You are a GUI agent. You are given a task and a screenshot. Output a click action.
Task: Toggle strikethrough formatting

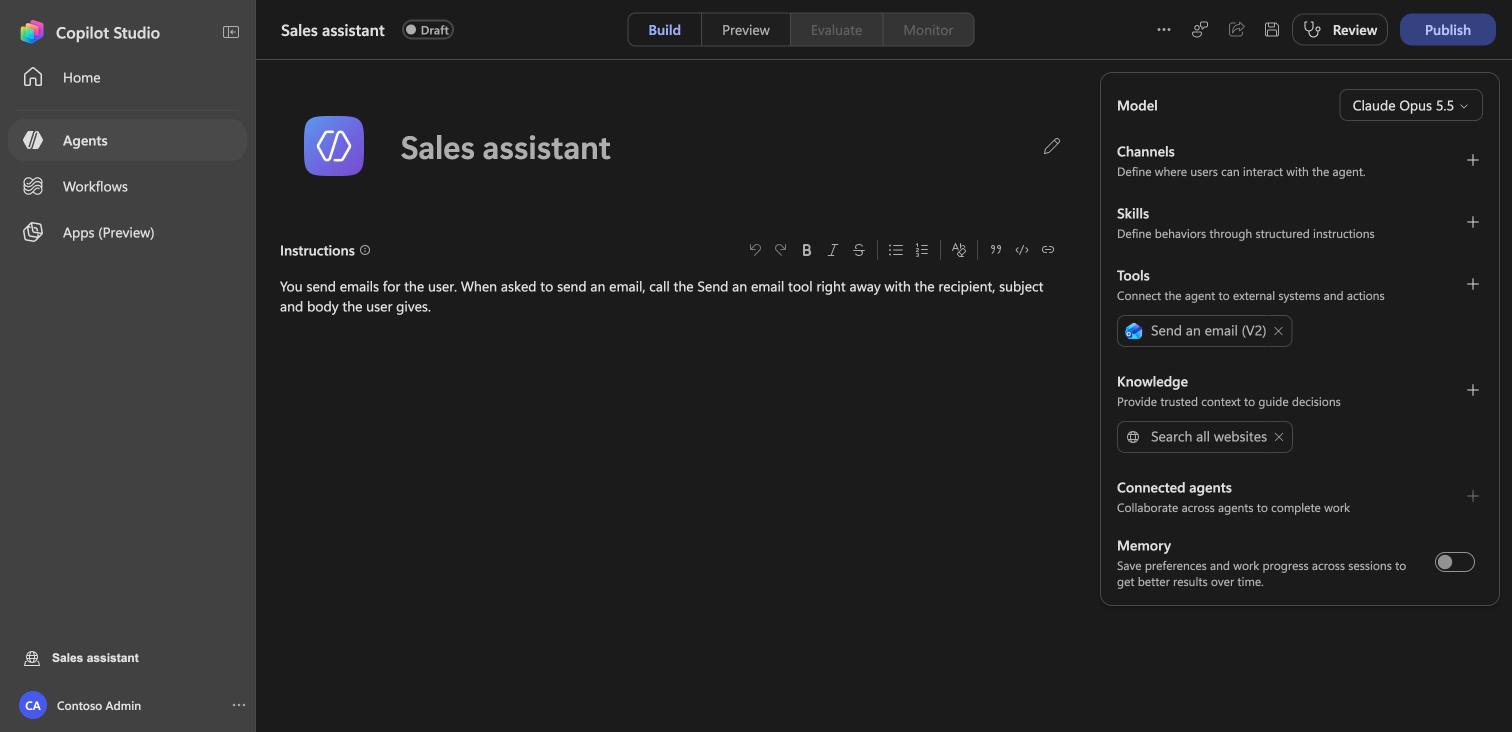(859, 250)
